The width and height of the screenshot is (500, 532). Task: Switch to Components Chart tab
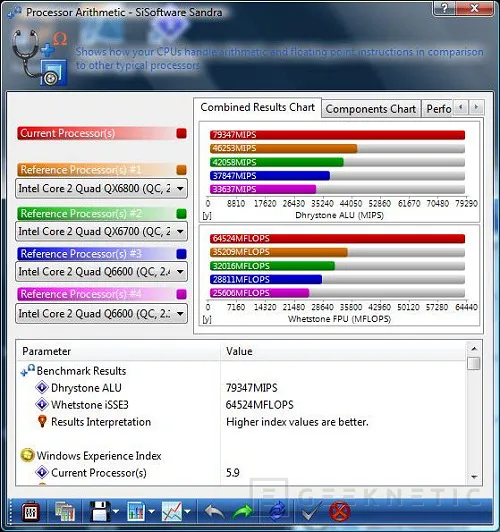[x=370, y=109]
